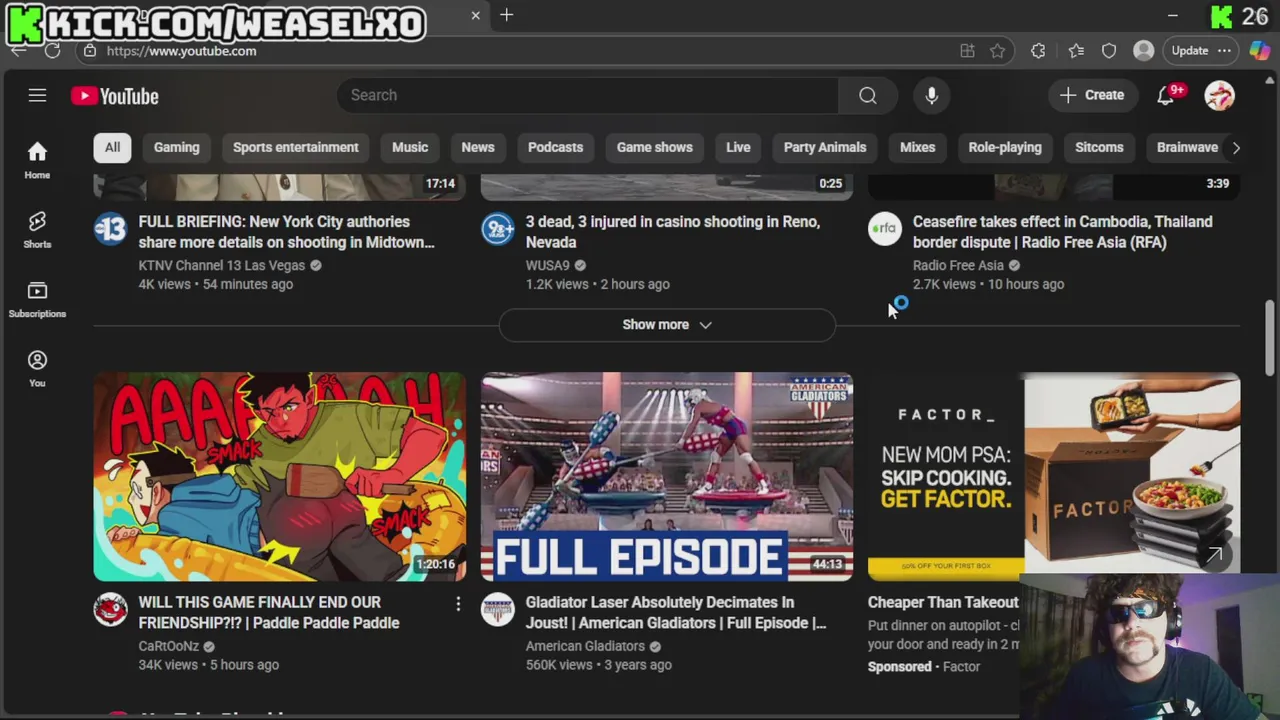Select the Gaming filter chip

click(177, 147)
